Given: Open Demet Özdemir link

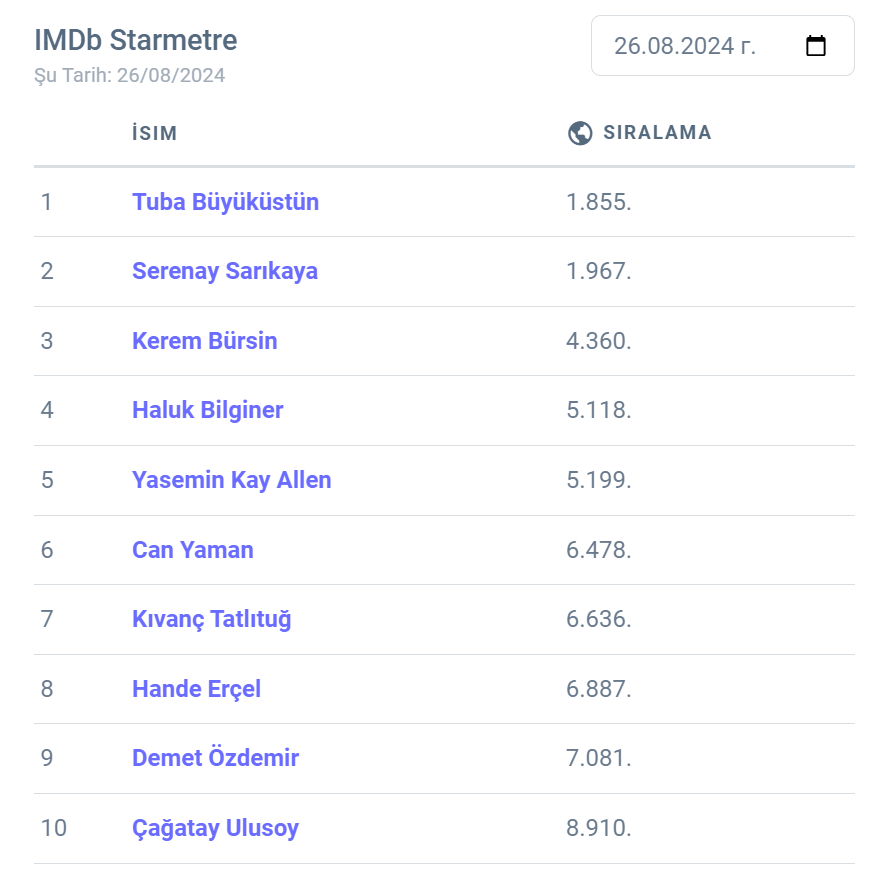Looking at the screenshot, I should [x=215, y=758].
